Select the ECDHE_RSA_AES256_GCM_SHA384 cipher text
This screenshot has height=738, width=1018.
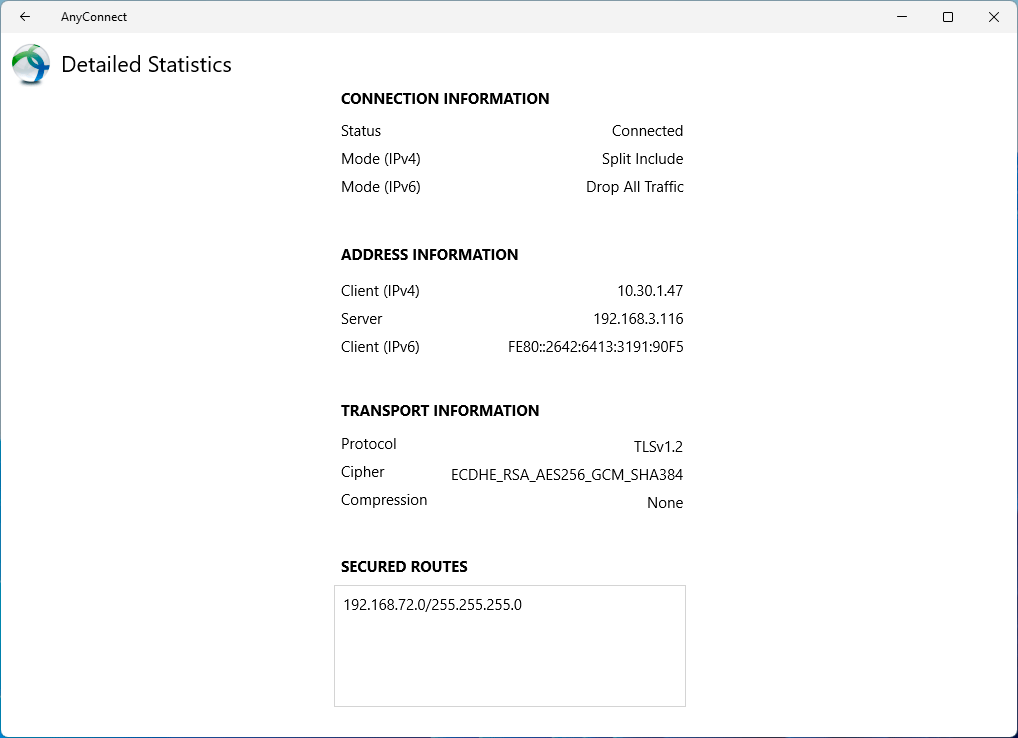pyautogui.click(x=567, y=475)
